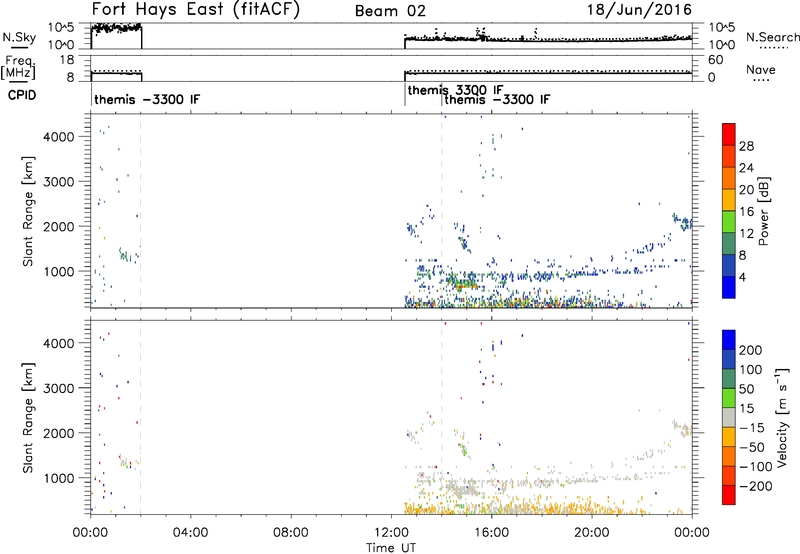Select the 'Beam 02' heading text
The image size is (800, 554).
[390, 11]
